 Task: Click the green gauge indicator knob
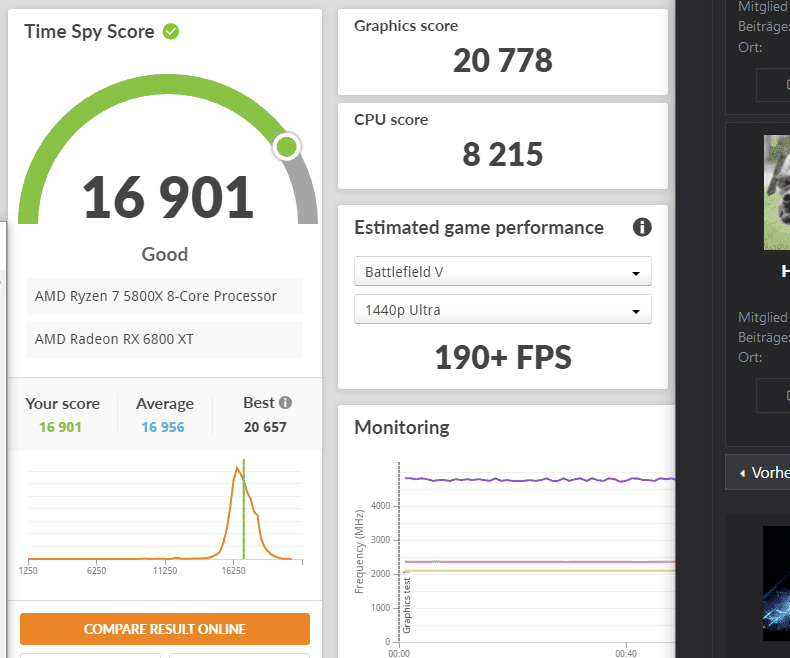tap(287, 147)
